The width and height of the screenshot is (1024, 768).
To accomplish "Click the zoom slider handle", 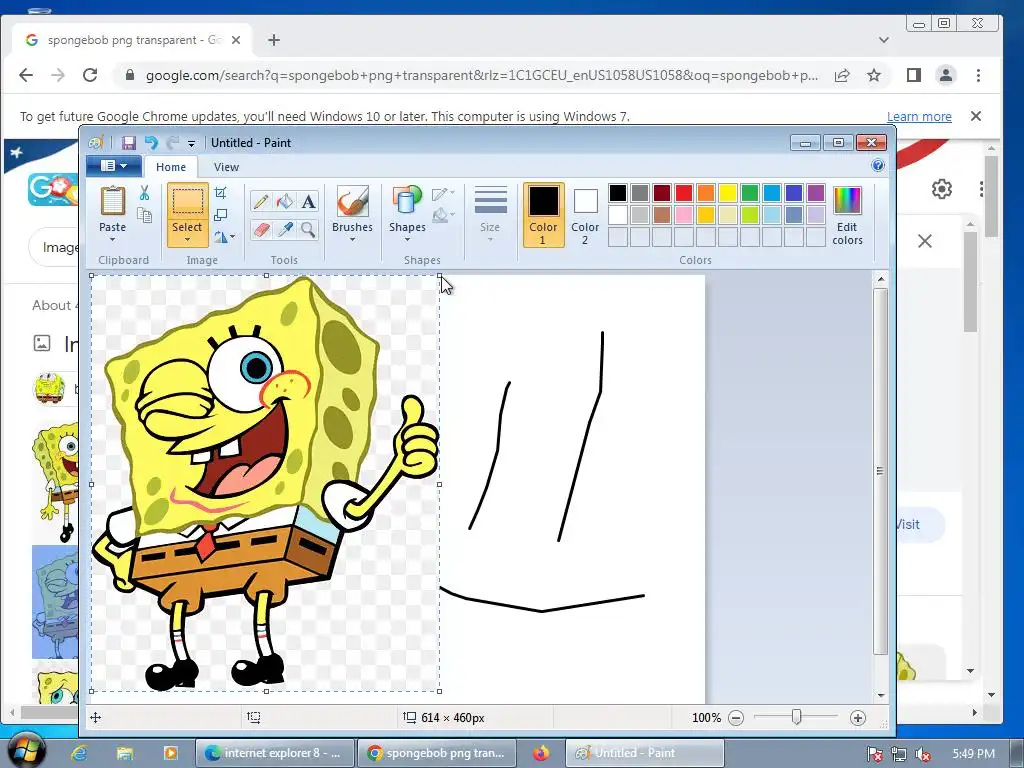I will pos(796,718).
